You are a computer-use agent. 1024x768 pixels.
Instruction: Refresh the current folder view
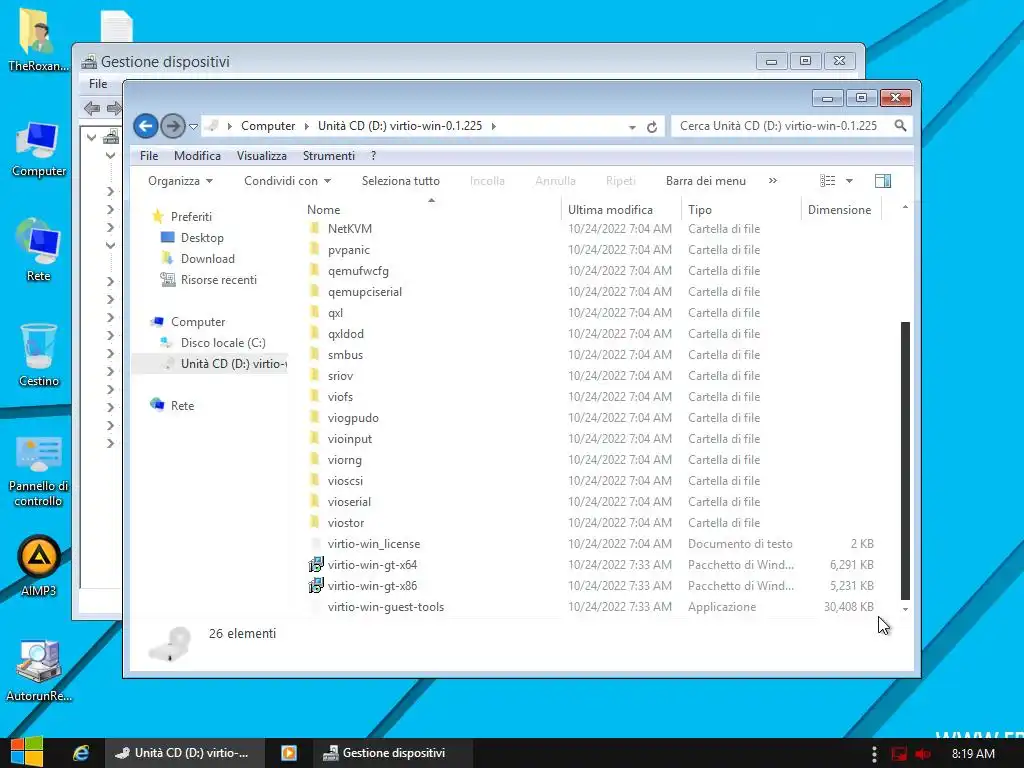tap(651, 127)
